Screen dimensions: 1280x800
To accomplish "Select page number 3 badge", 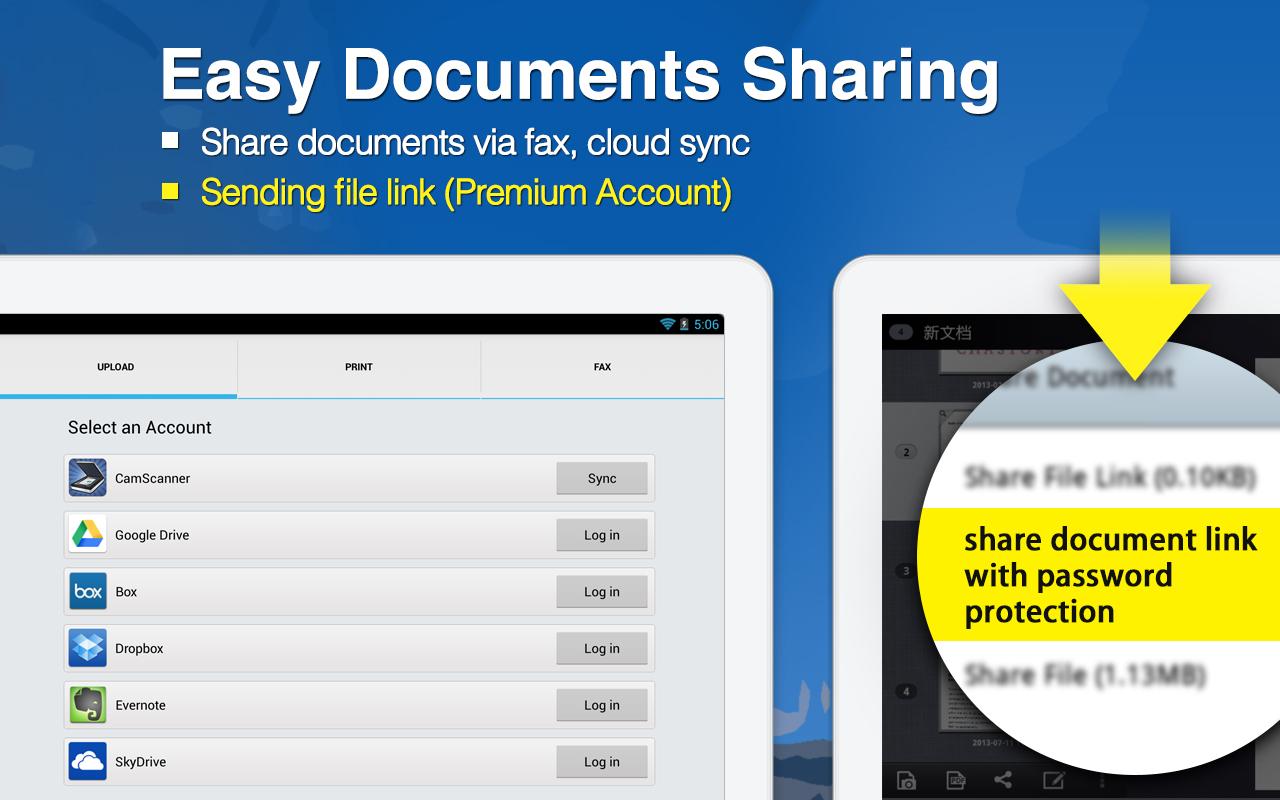I will (x=906, y=571).
